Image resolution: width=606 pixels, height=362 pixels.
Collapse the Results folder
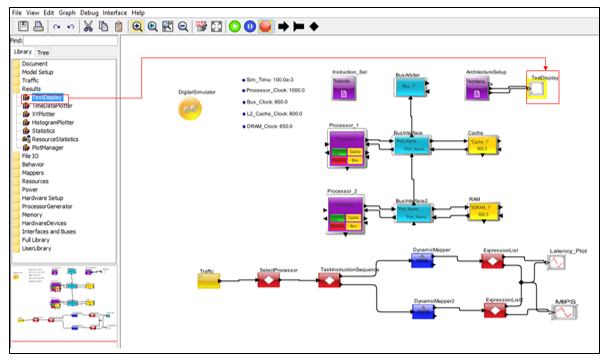pos(31,89)
